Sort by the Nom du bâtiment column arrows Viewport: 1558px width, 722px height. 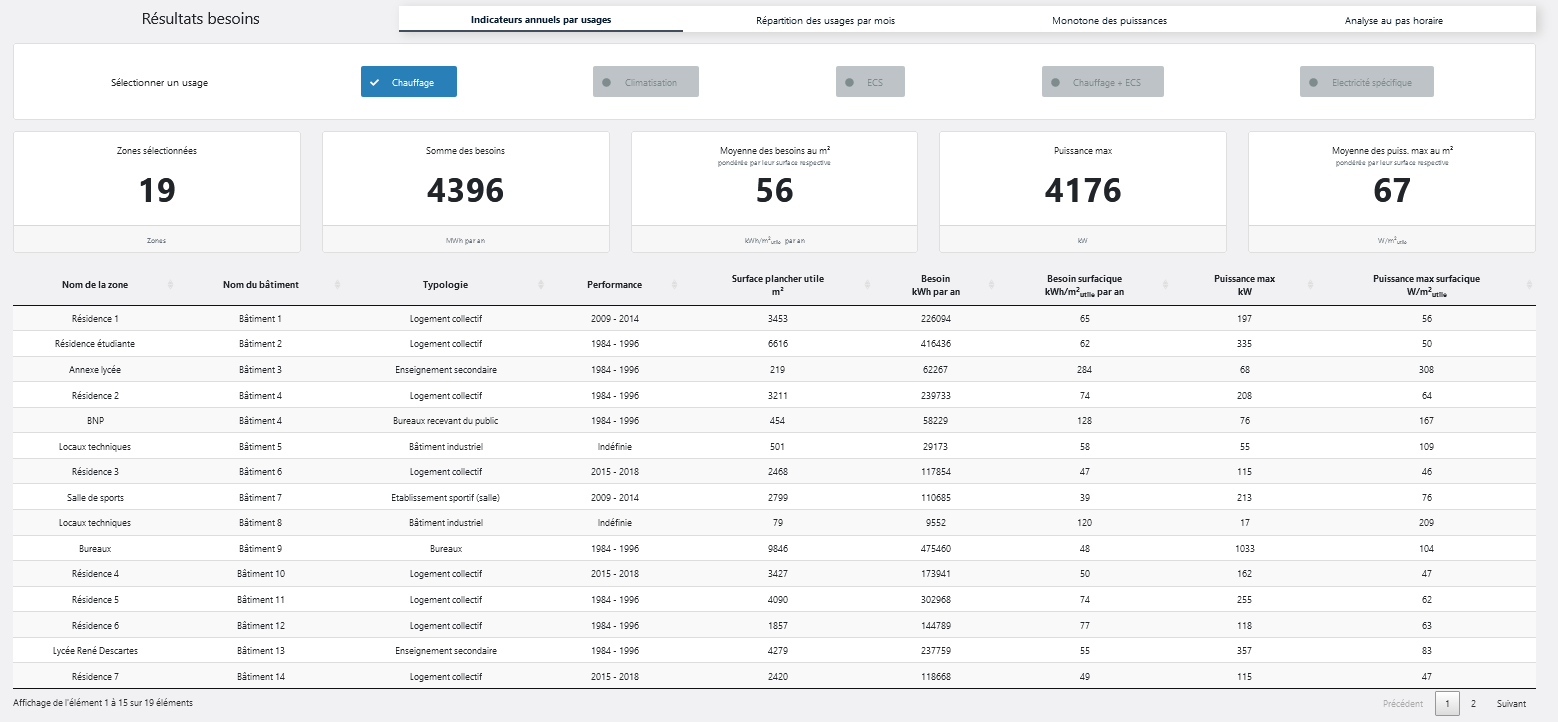[x=338, y=285]
